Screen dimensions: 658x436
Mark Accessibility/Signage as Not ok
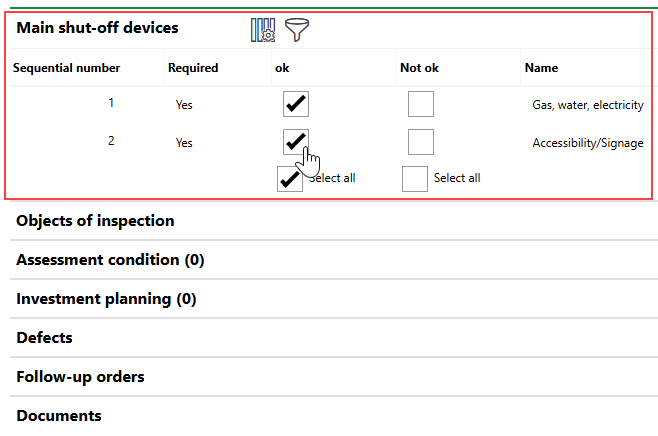421,142
